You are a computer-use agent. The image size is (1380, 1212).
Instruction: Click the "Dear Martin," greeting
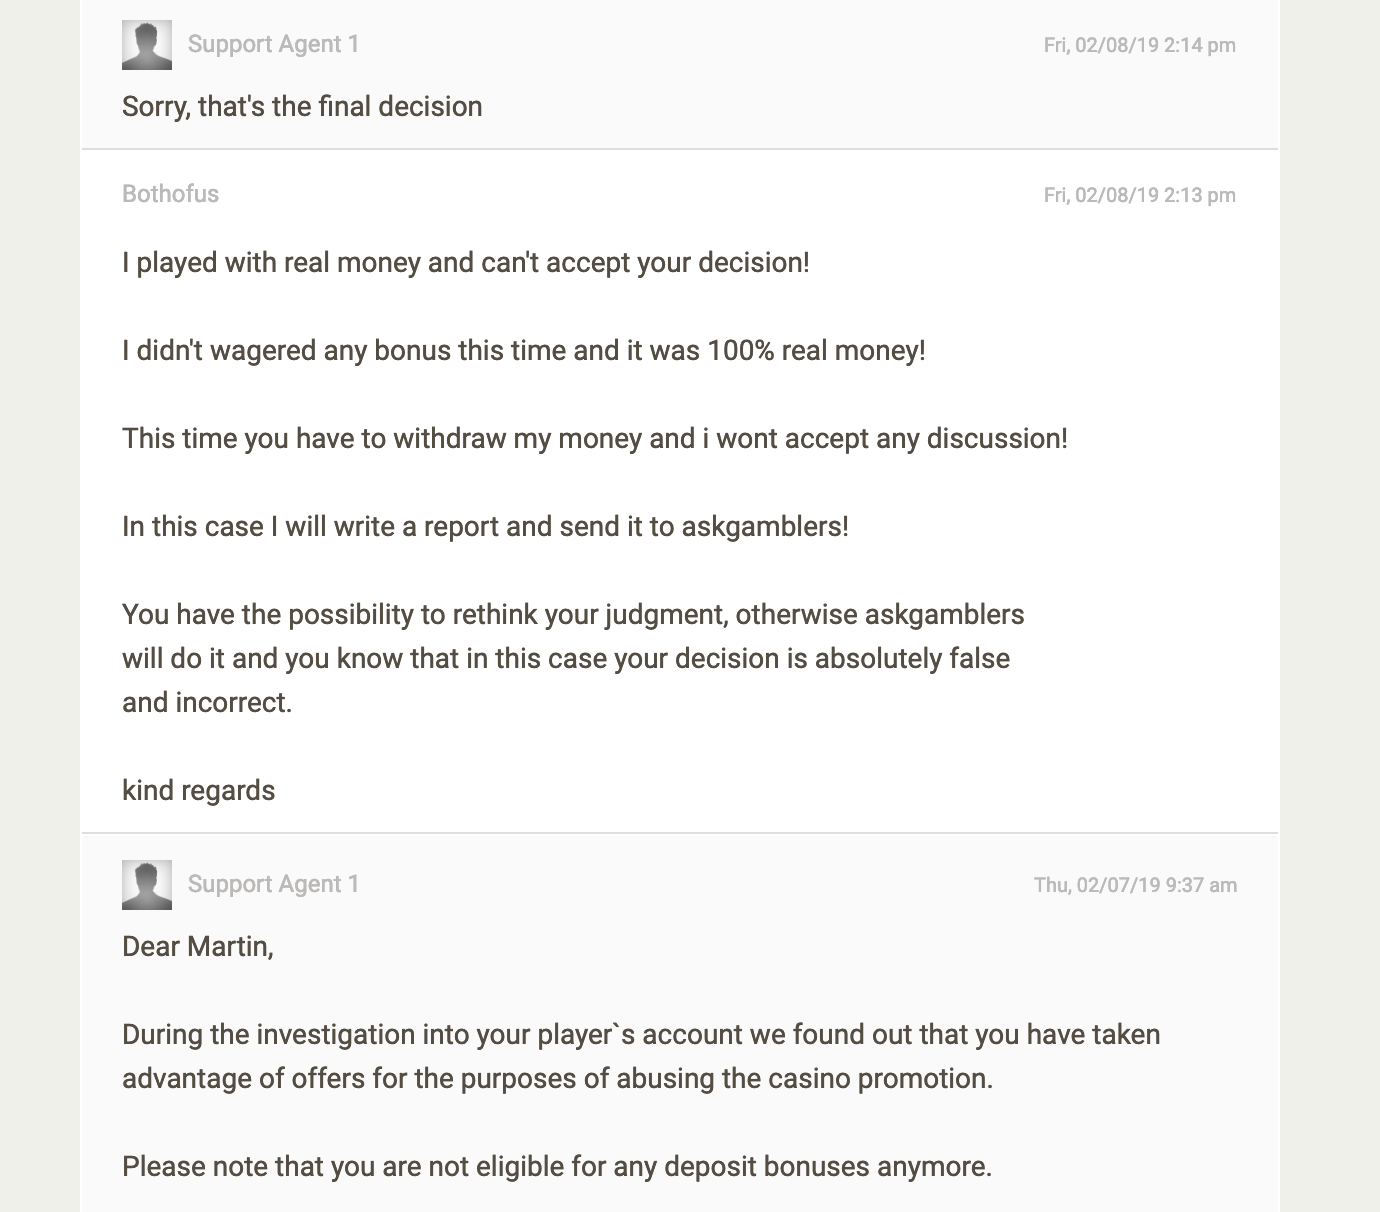pyautogui.click(x=197, y=946)
